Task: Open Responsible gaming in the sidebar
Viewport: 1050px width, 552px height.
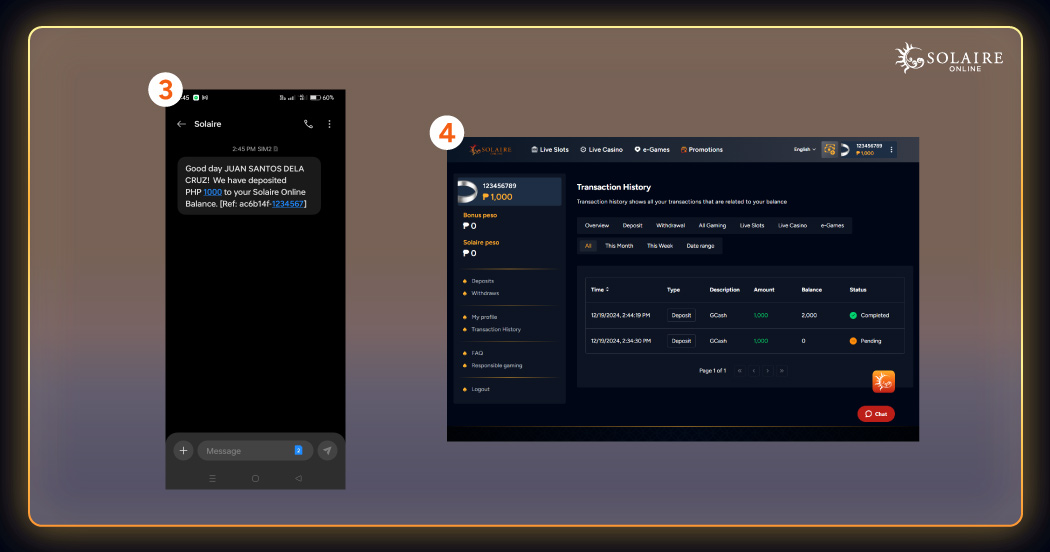Action: [496, 366]
